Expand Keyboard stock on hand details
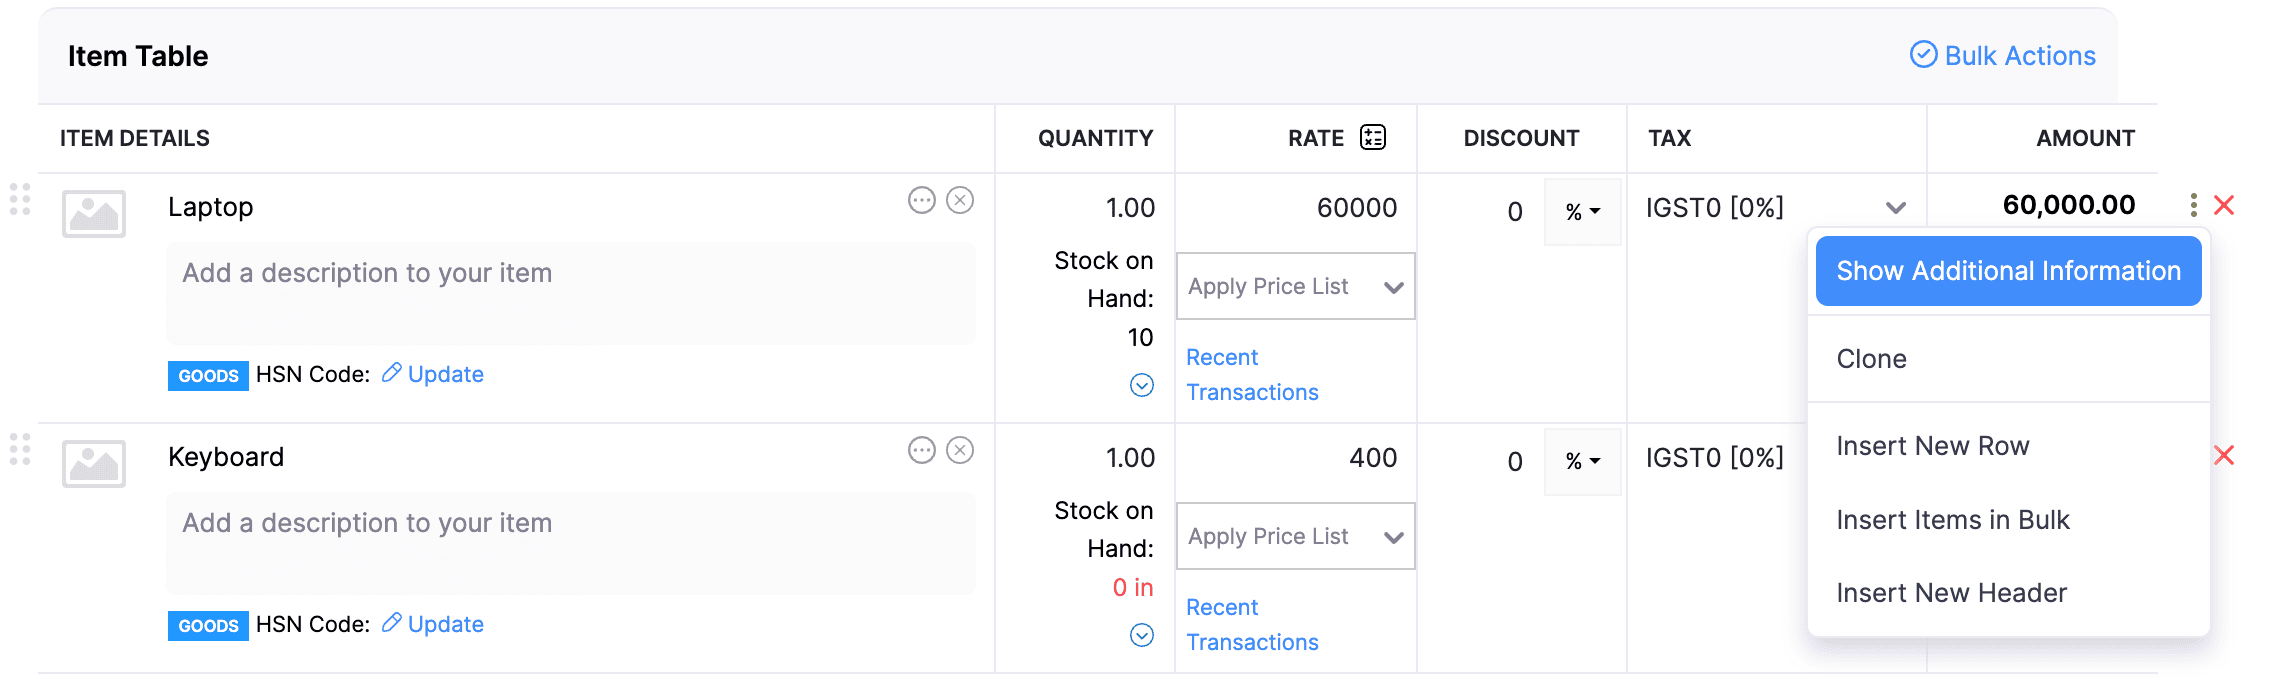 coord(1141,635)
